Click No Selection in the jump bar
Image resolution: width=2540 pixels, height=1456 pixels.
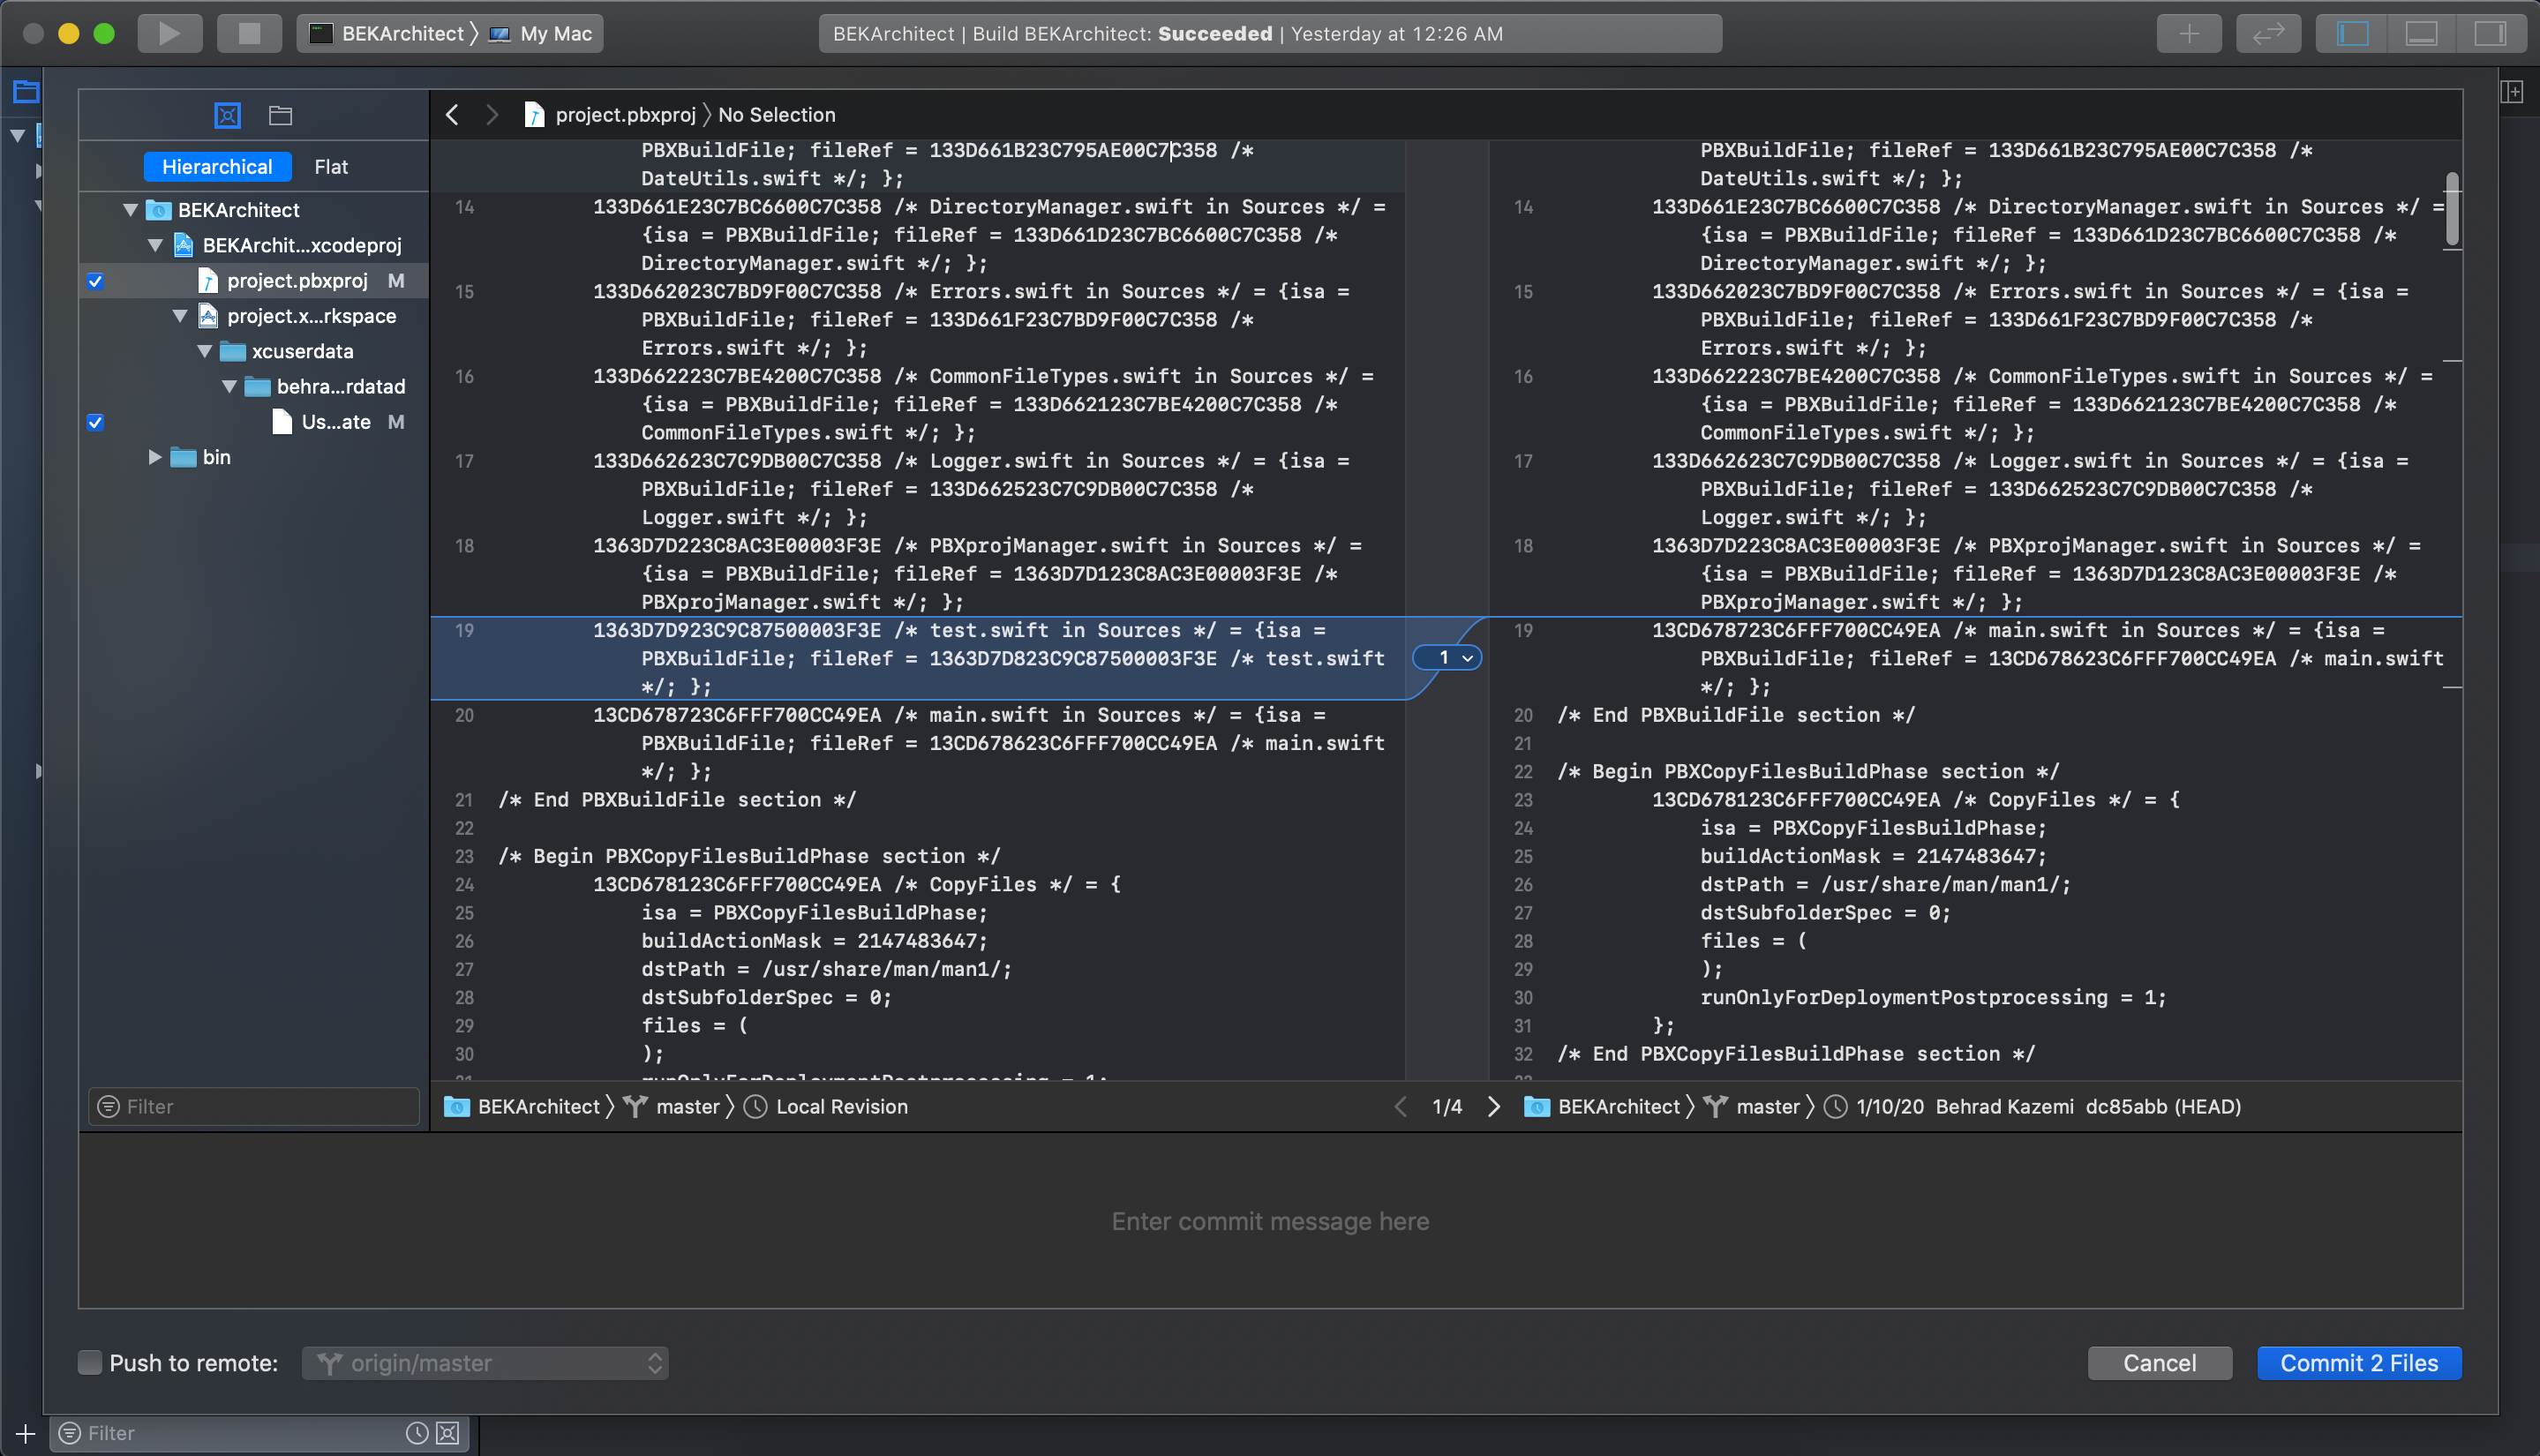[777, 115]
